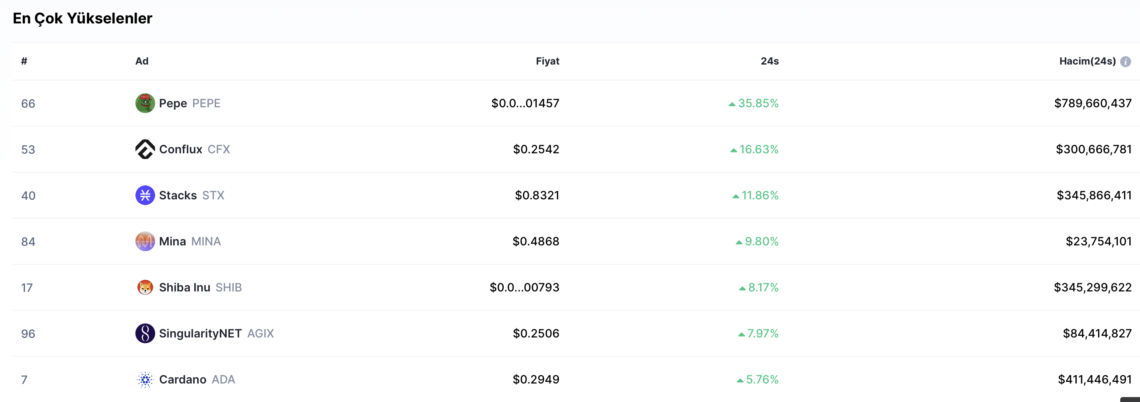1140x402 pixels.
Task: Open the Conflux coin page link
Action: click(x=182, y=149)
